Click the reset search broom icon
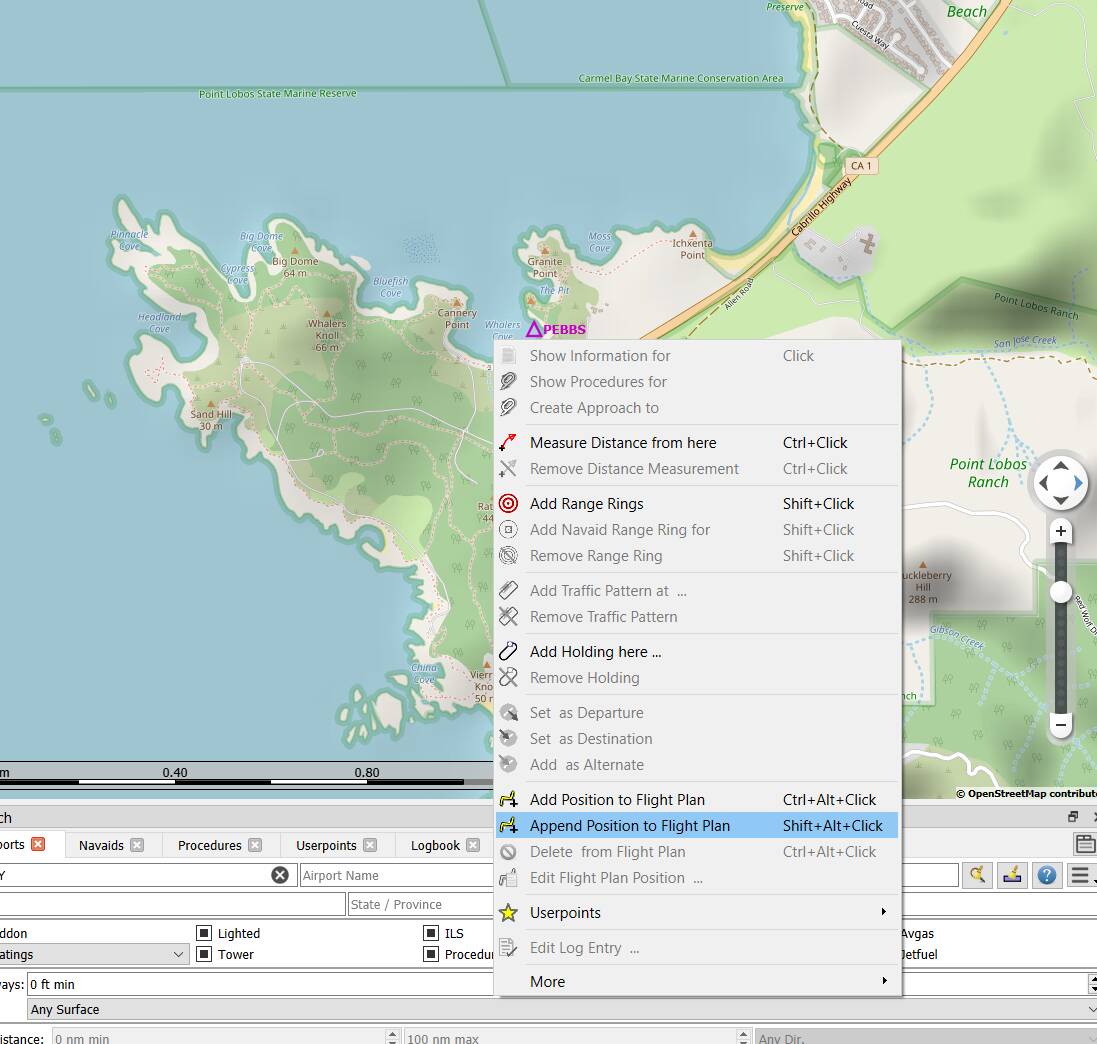1097x1044 pixels. pyautogui.click(x=977, y=875)
